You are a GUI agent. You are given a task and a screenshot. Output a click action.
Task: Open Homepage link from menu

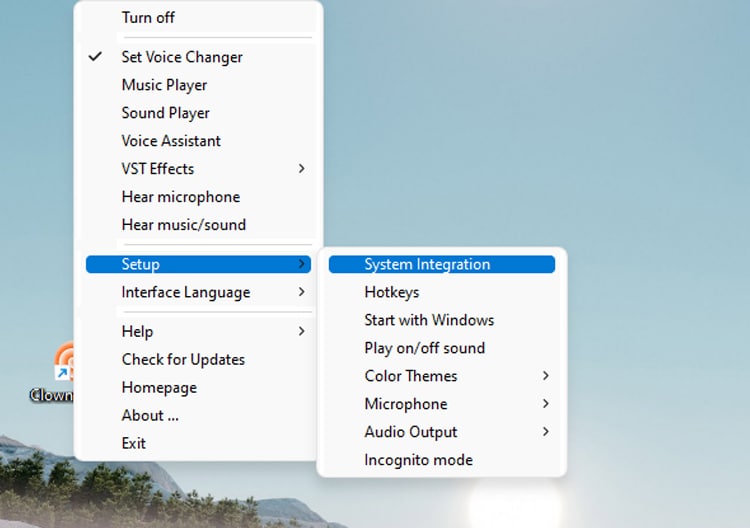tap(198, 387)
